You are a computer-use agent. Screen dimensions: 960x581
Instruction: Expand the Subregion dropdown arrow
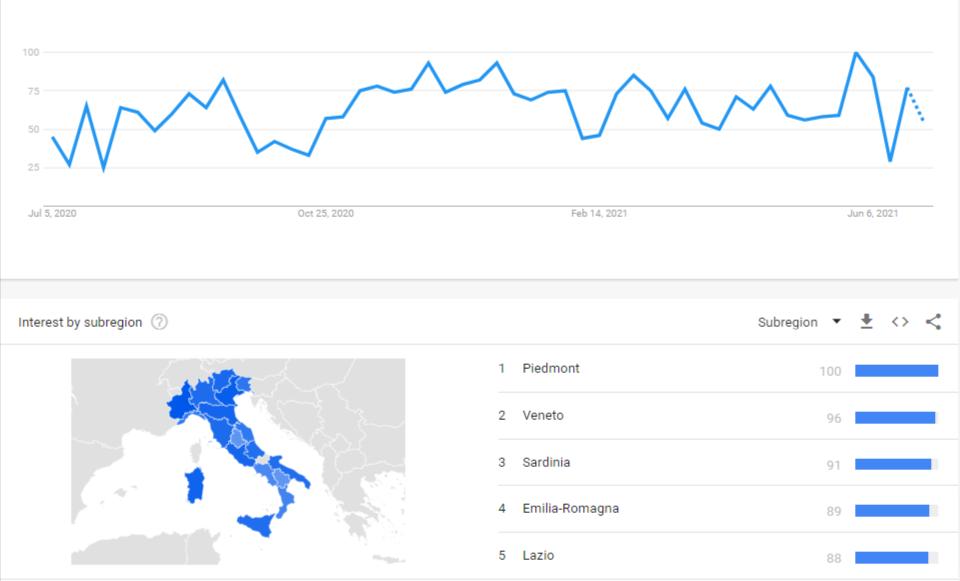click(x=836, y=321)
